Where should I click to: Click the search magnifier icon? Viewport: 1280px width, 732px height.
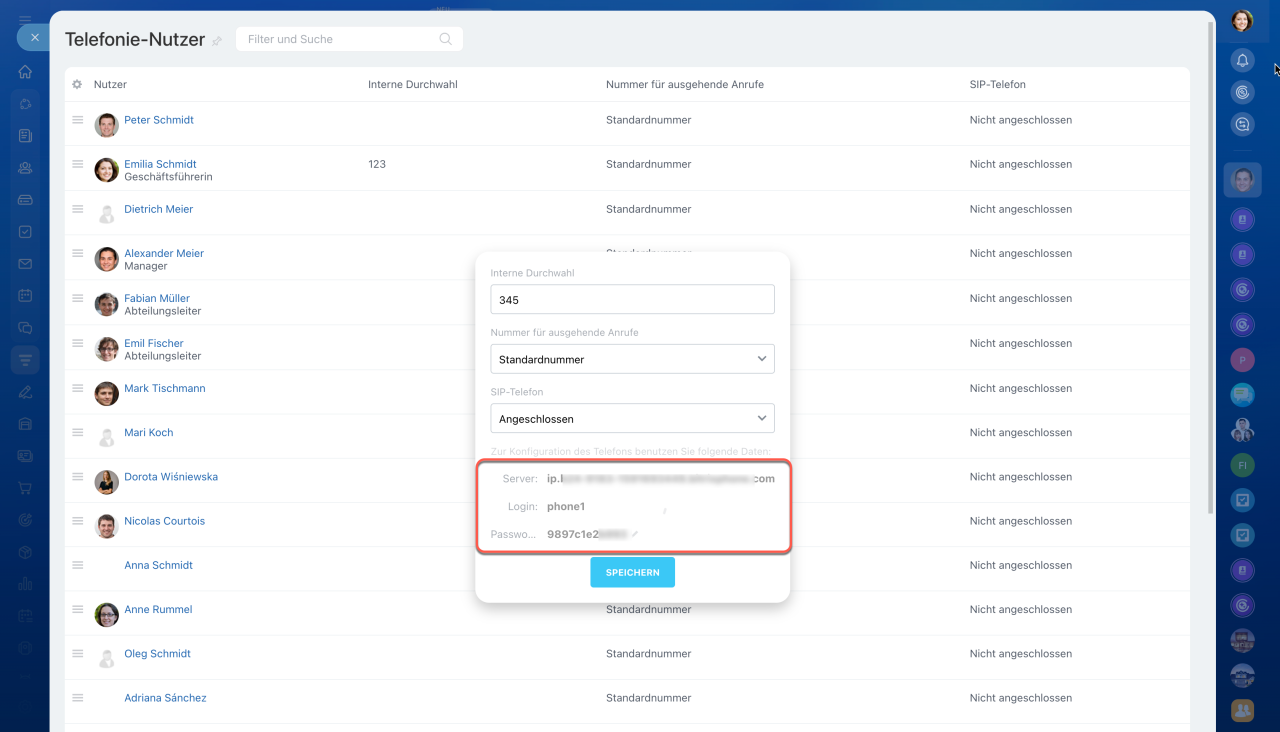446,39
